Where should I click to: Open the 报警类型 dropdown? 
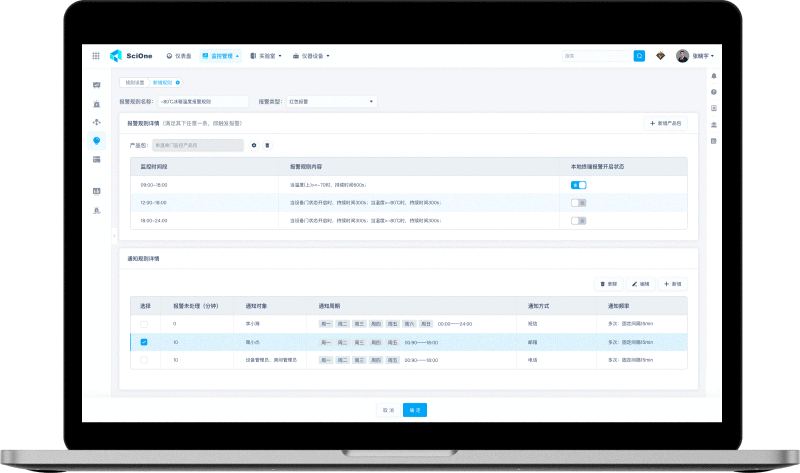(x=332, y=102)
